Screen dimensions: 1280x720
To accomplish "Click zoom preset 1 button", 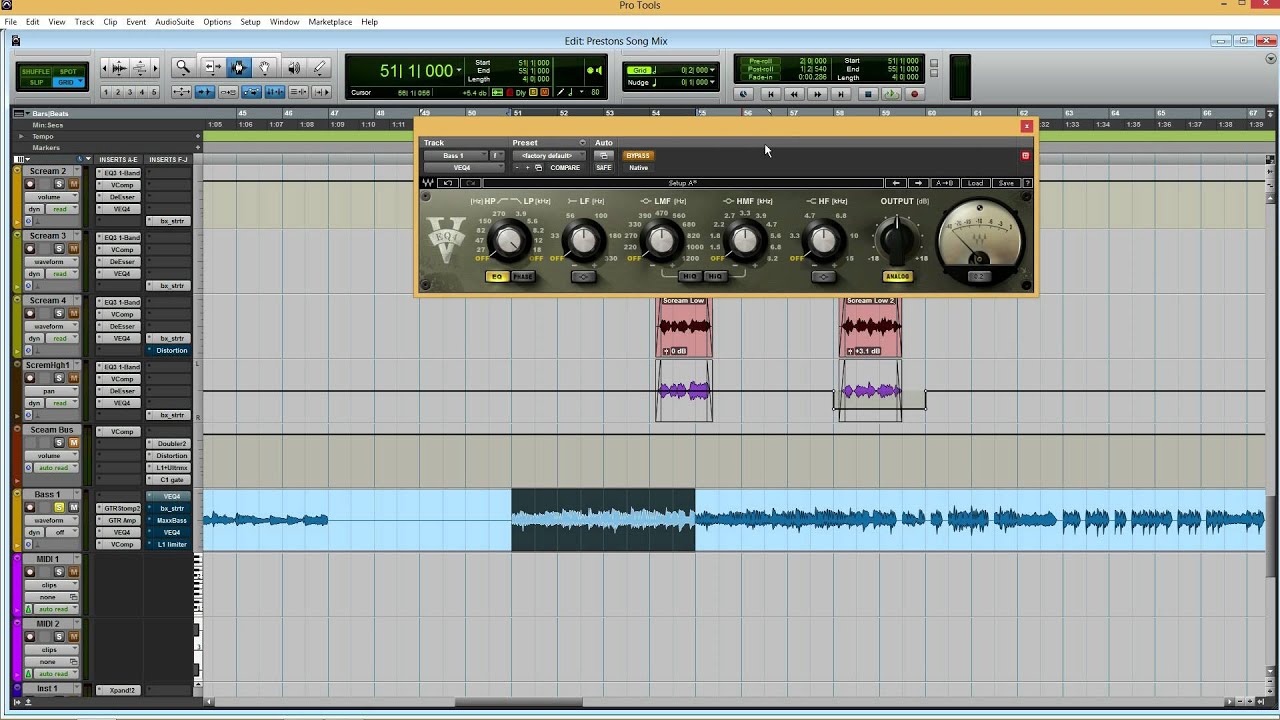I will point(106,92).
